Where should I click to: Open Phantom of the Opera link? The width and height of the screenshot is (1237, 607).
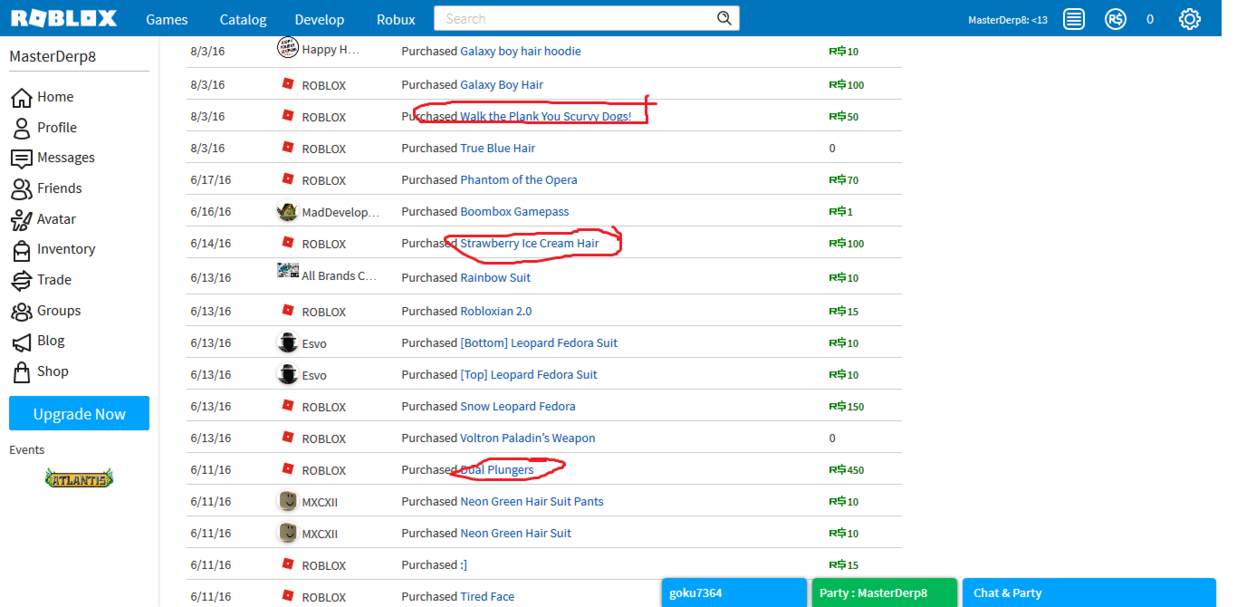click(x=518, y=180)
